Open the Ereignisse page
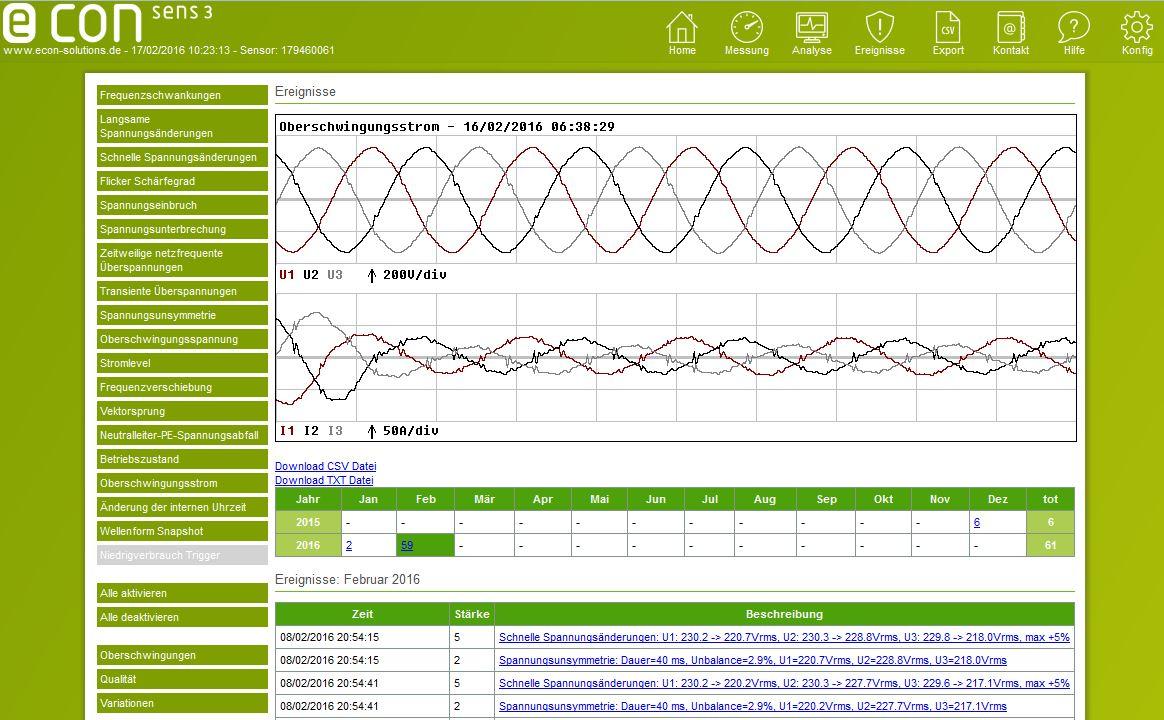Viewport: 1164px width, 720px height. [879, 32]
